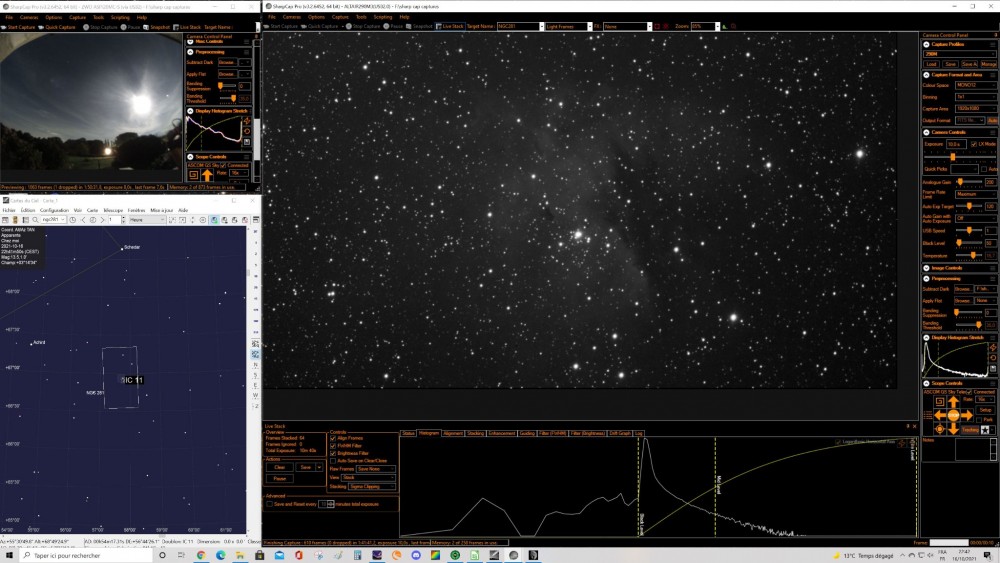Open Binning dropdown showing 1x1

[x=975, y=97]
